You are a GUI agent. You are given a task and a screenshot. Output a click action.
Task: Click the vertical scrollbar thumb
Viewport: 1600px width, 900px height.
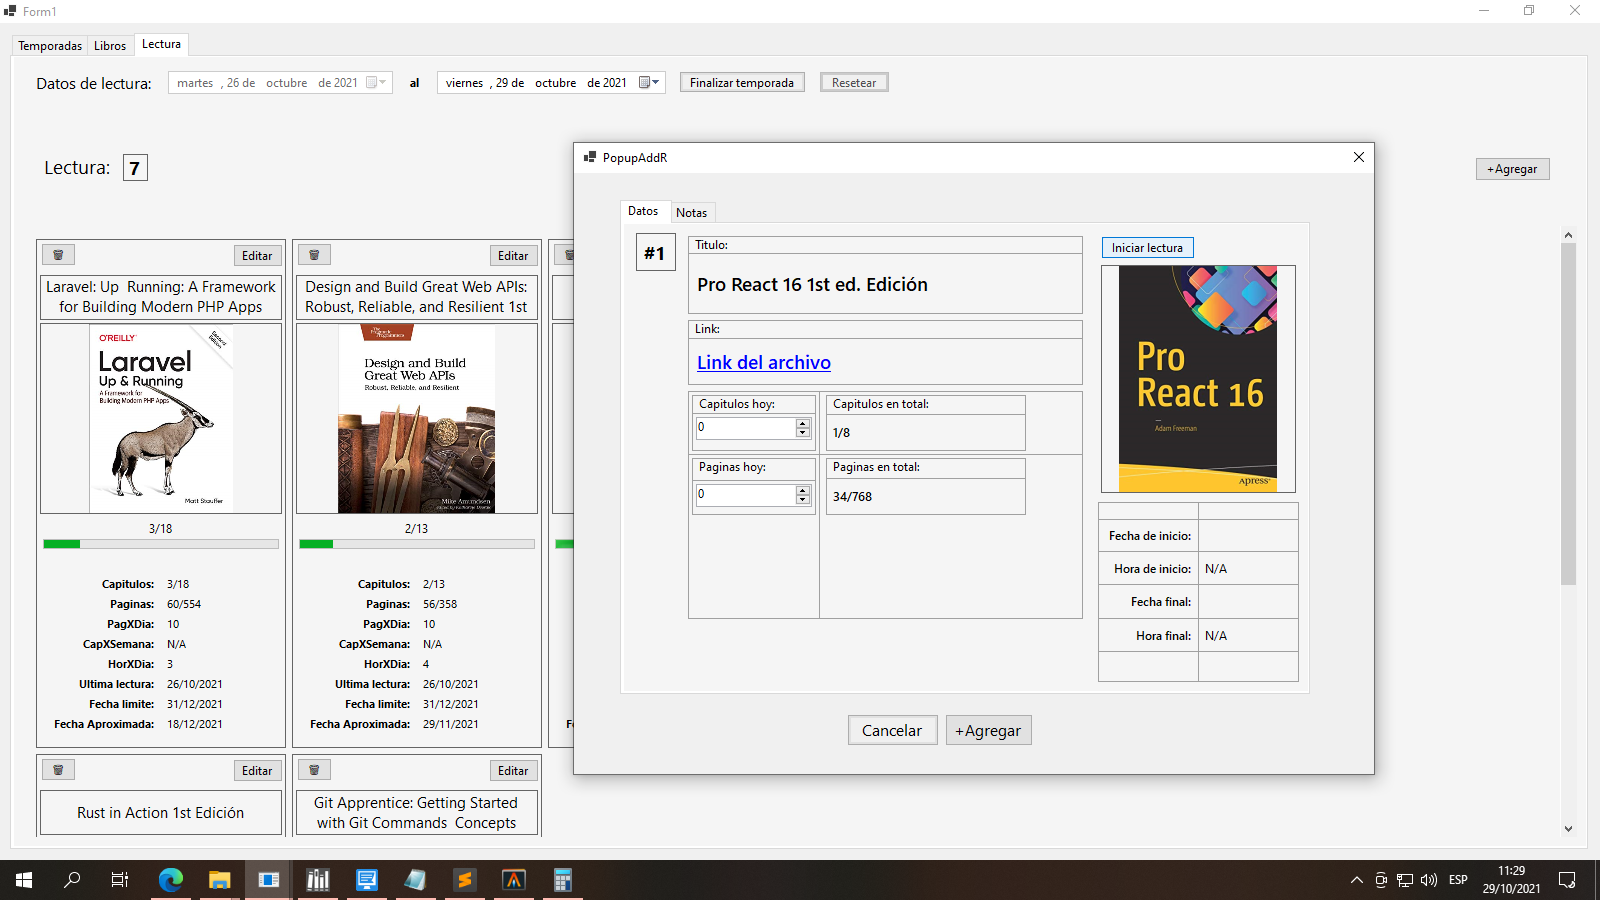[1568, 414]
